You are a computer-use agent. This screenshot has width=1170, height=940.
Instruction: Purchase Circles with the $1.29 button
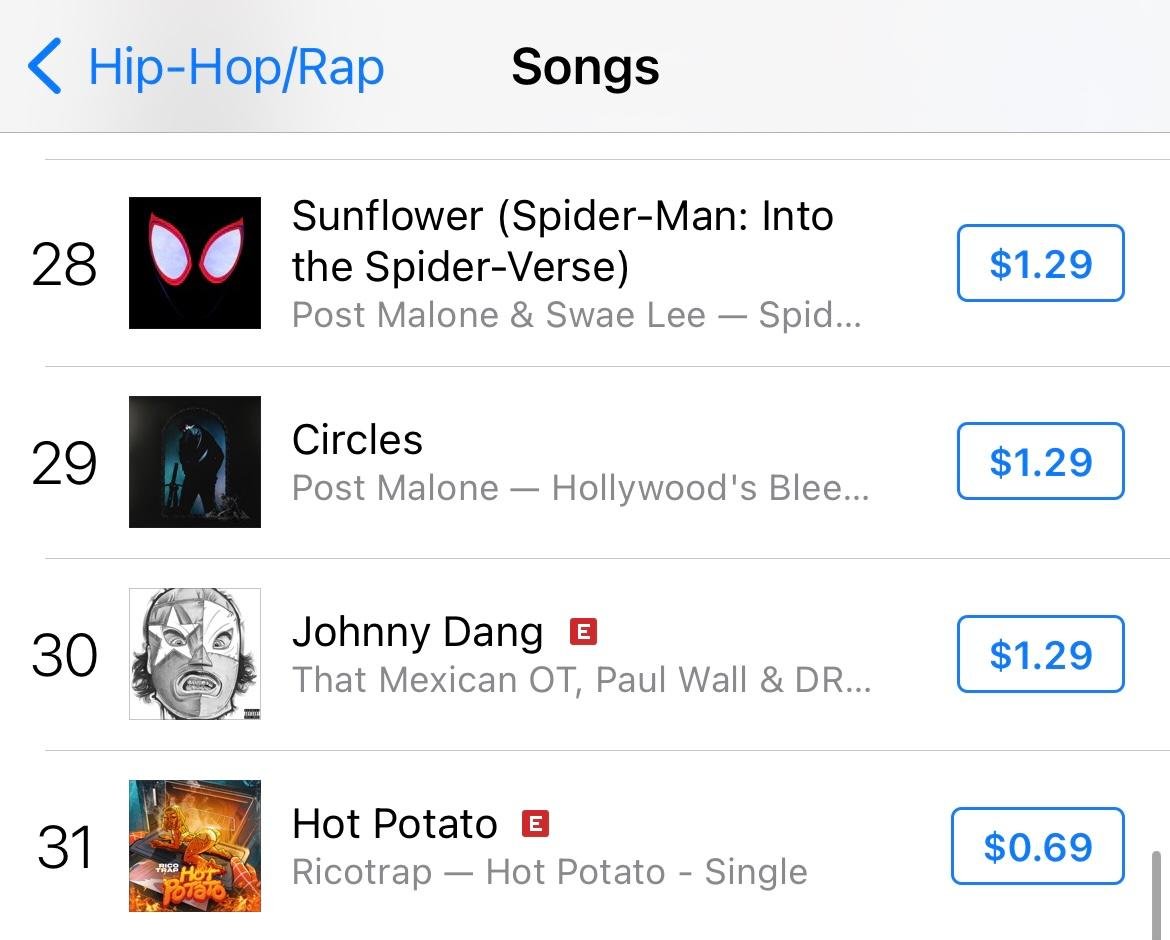[1040, 462]
